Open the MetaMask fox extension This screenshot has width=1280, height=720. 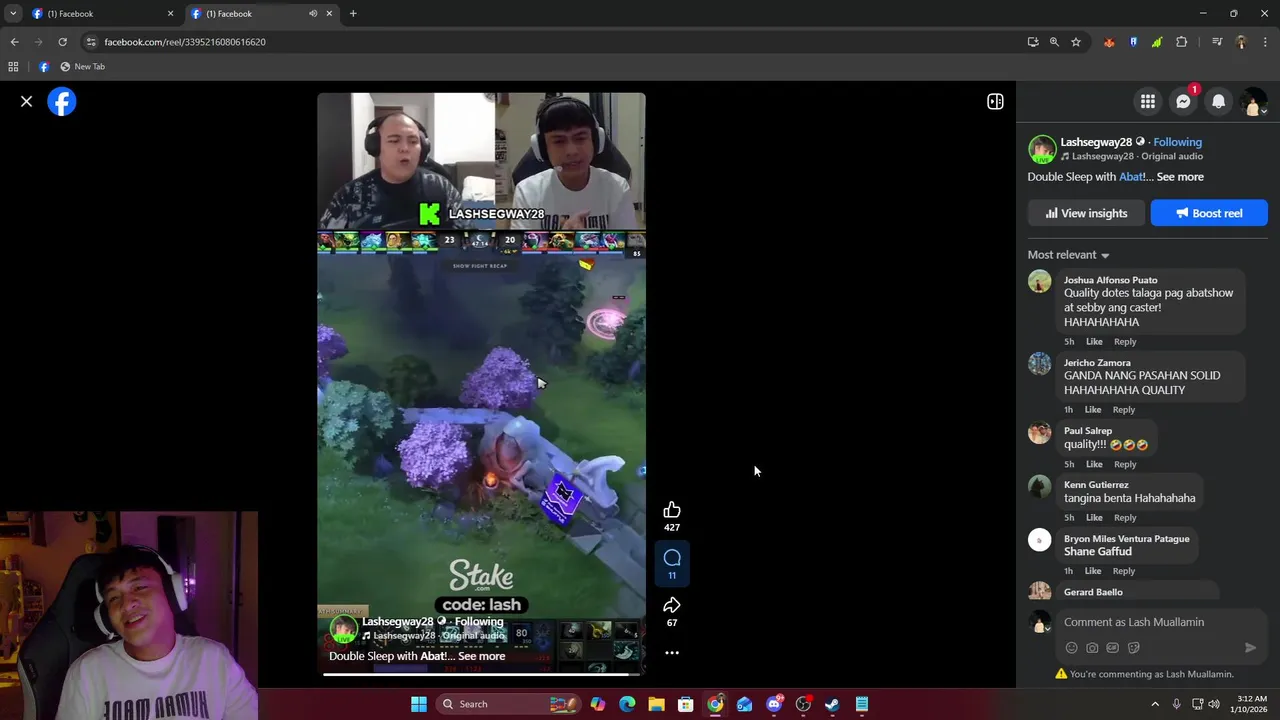pos(1109,42)
